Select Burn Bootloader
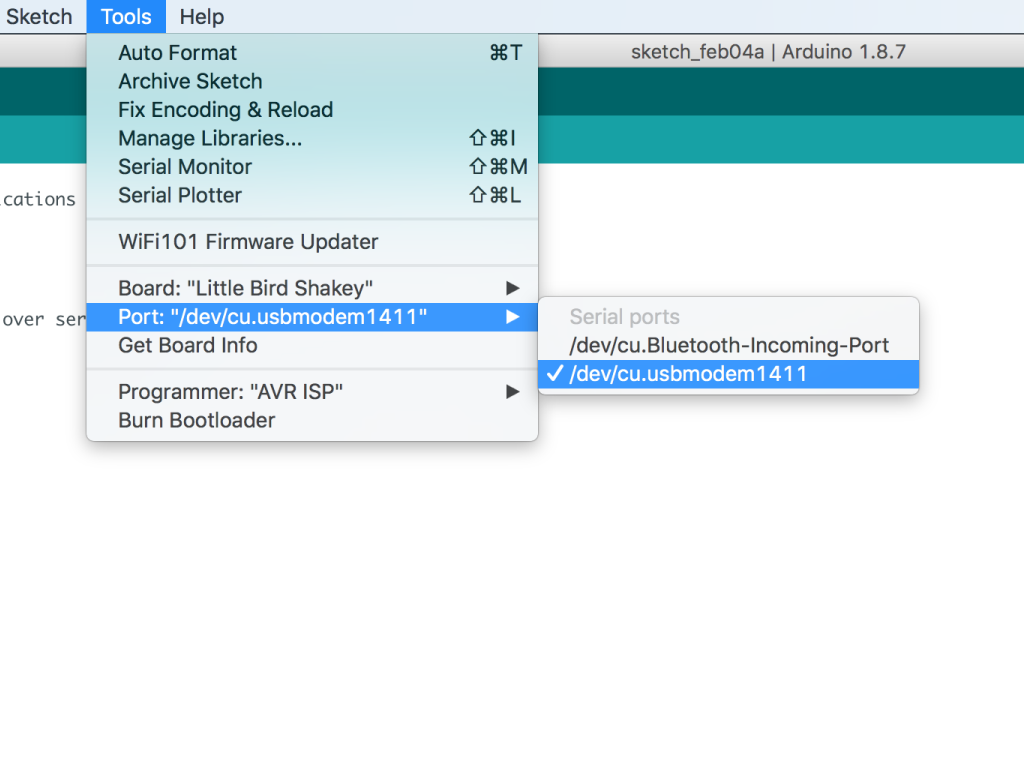The width and height of the screenshot is (1024, 768). click(312, 421)
